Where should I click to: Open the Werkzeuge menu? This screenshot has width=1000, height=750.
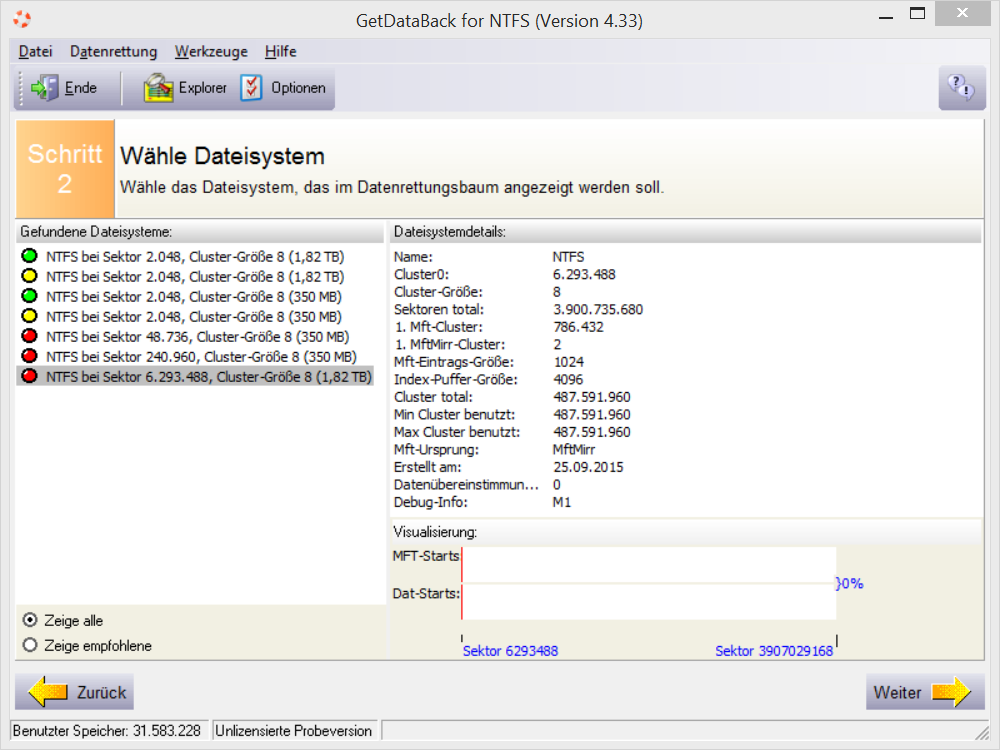coord(211,52)
